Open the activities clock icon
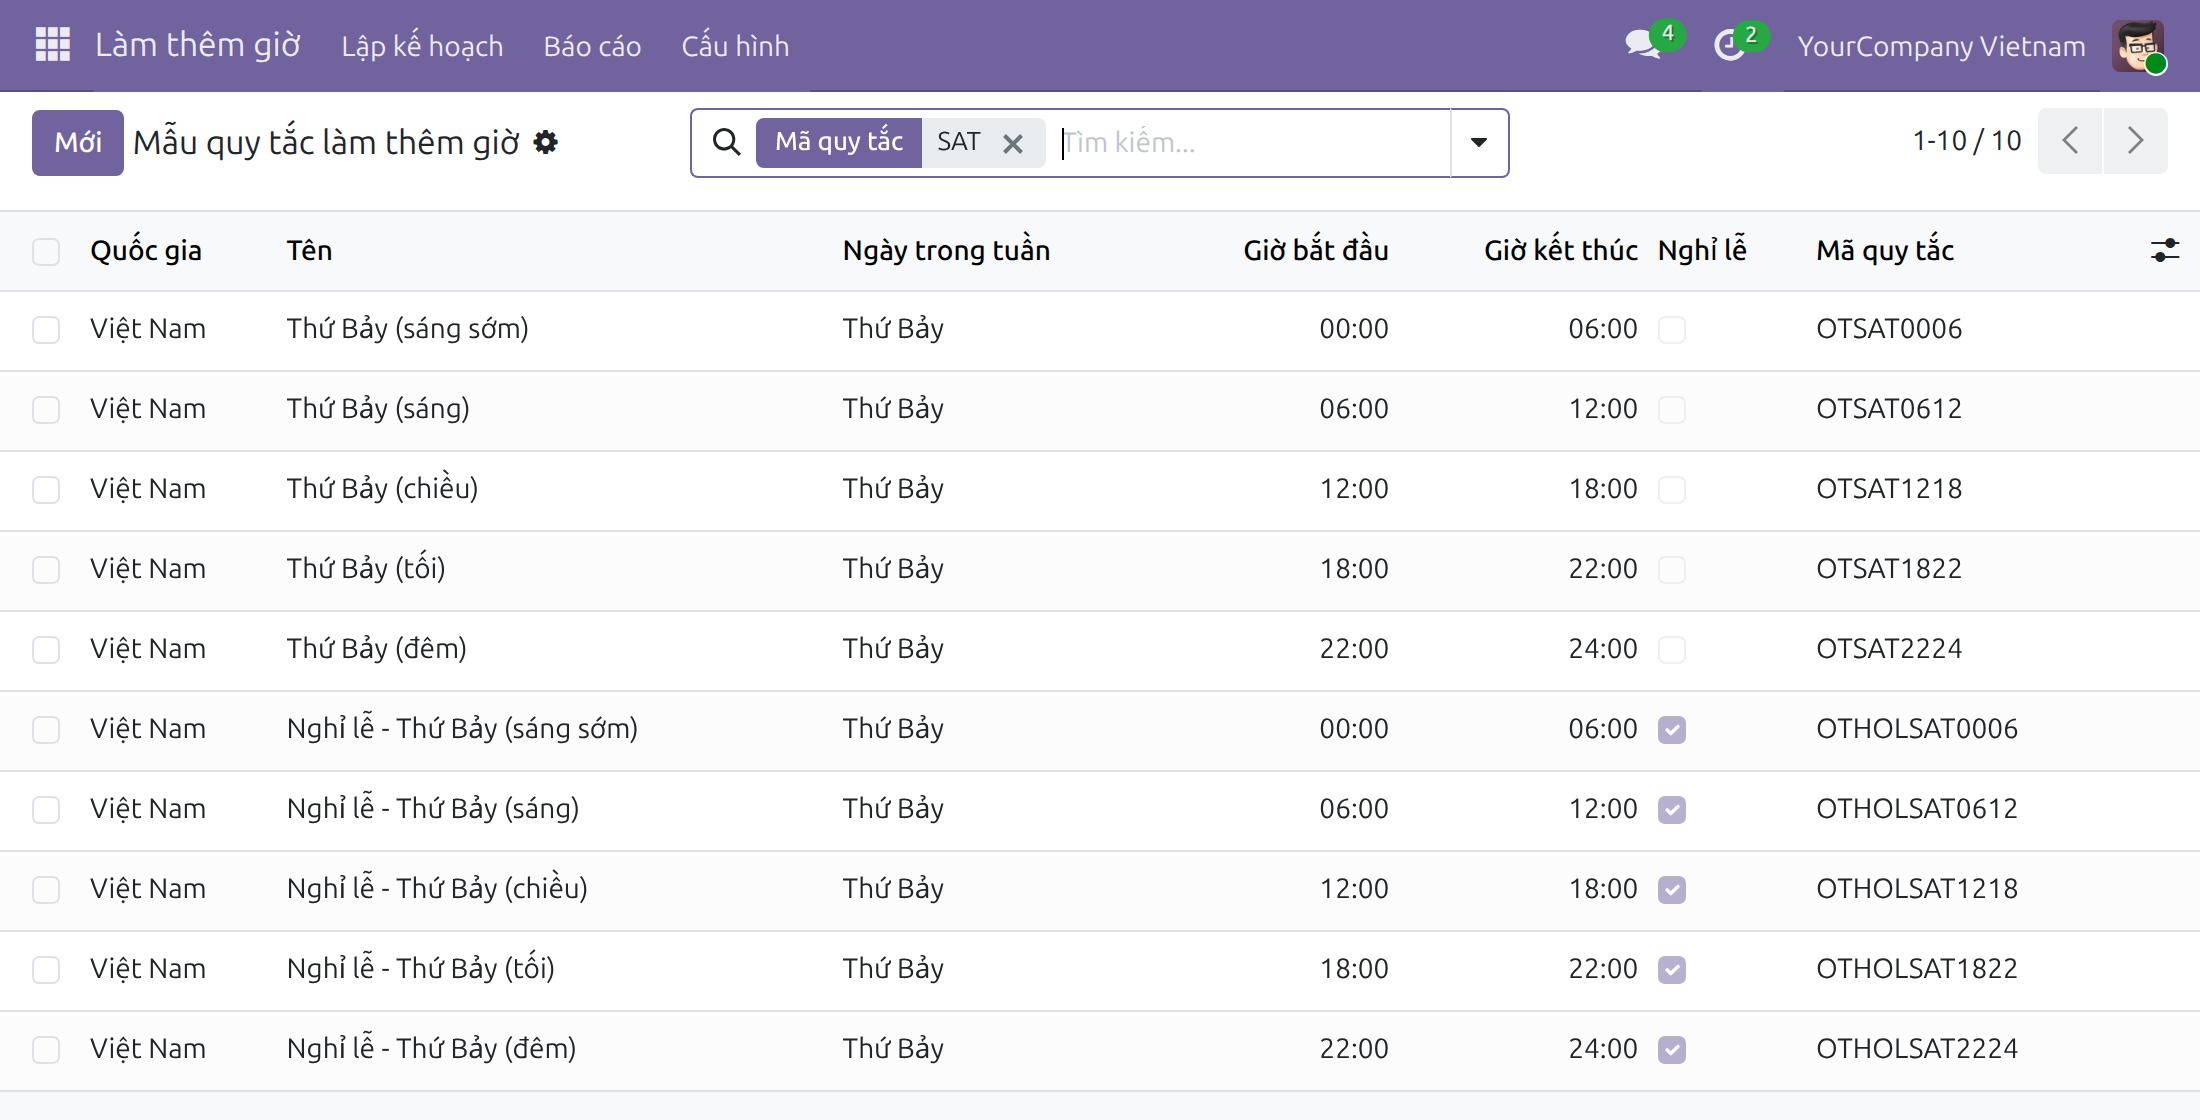 pyautogui.click(x=1729, y=45)
